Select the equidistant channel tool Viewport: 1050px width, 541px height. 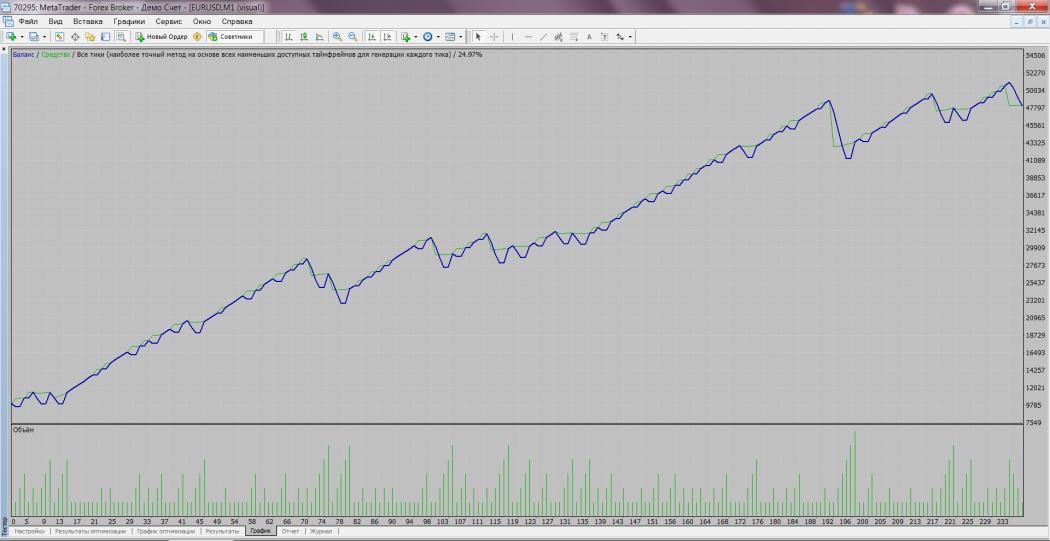pyautogui.click(x=558, y=36)
